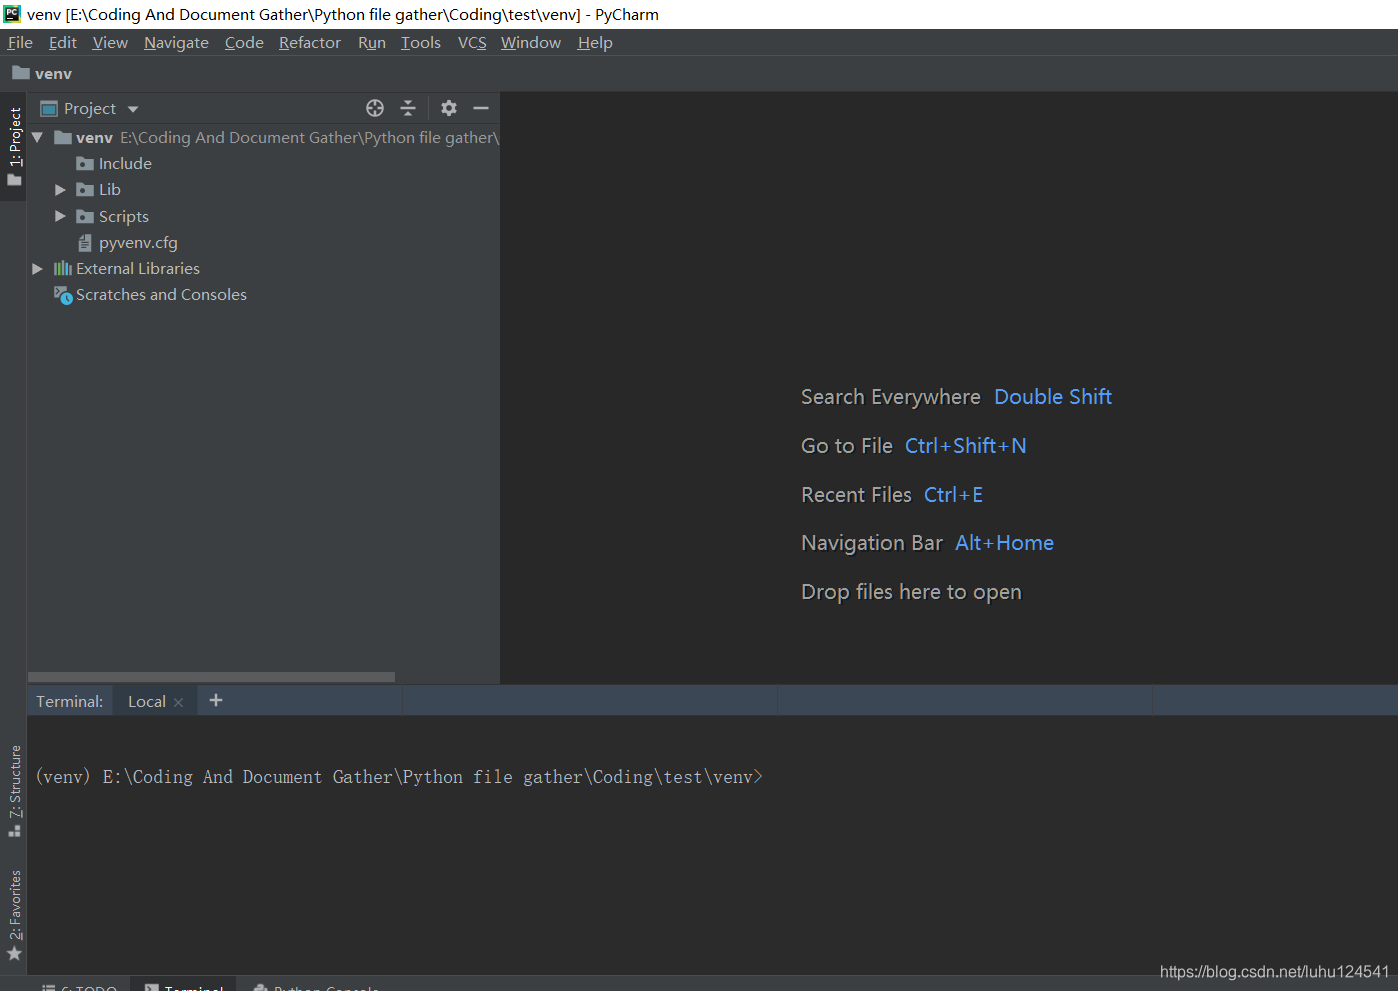Click 'Drop files here to open' text
Image resolution: width=1398 pixels, height=991 pixels.
coord(912,592)
